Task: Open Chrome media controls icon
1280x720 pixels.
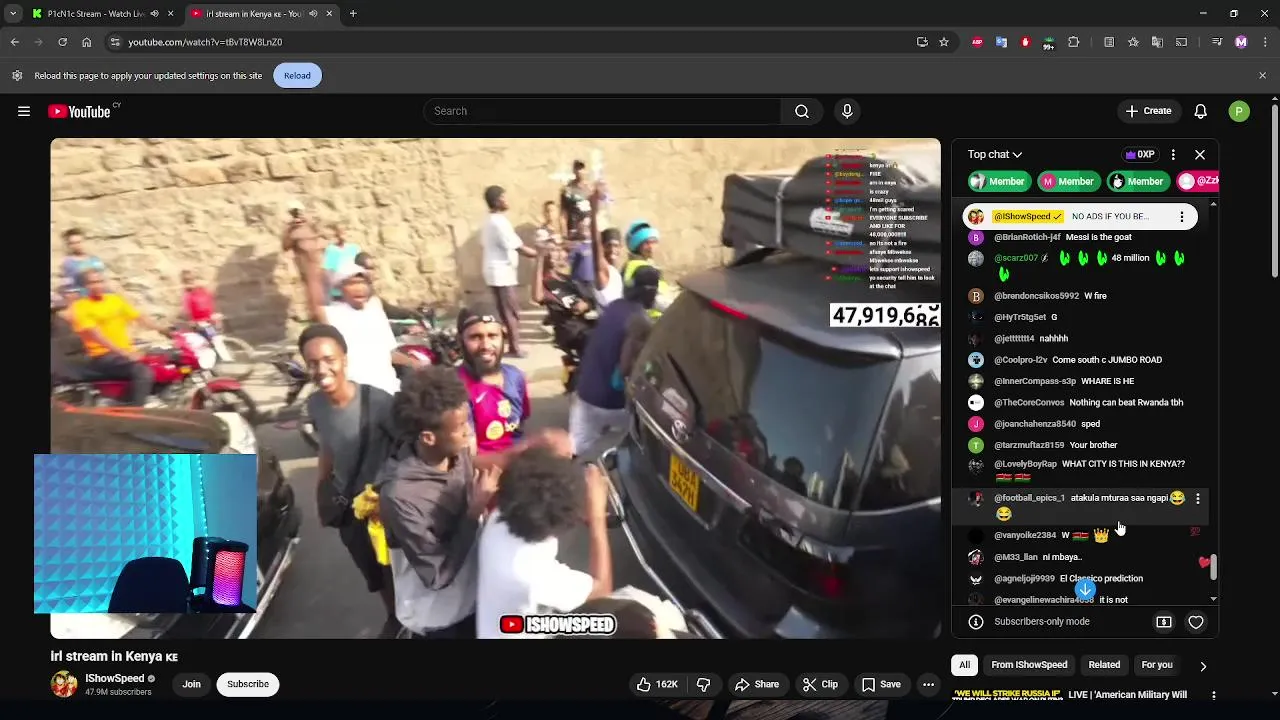Action: 1217,42
